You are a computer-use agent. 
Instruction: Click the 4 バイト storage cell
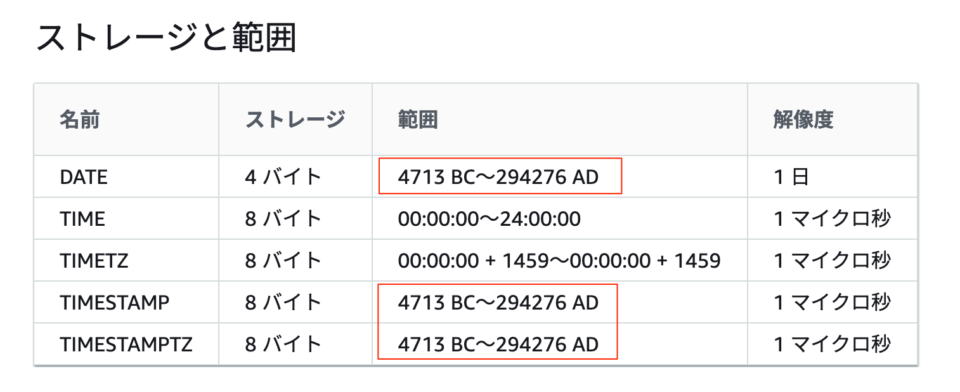click(x=283, y=178)
